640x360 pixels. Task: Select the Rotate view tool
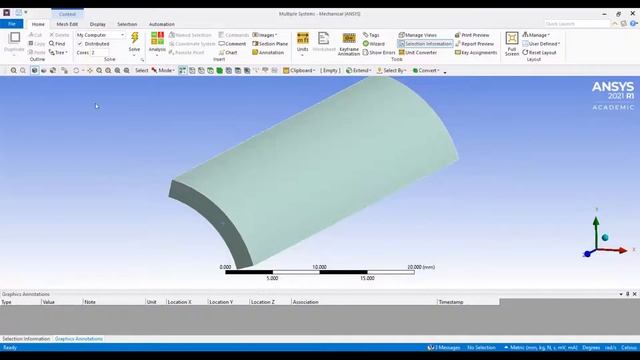pyautogui.click(x=76, y=71)
